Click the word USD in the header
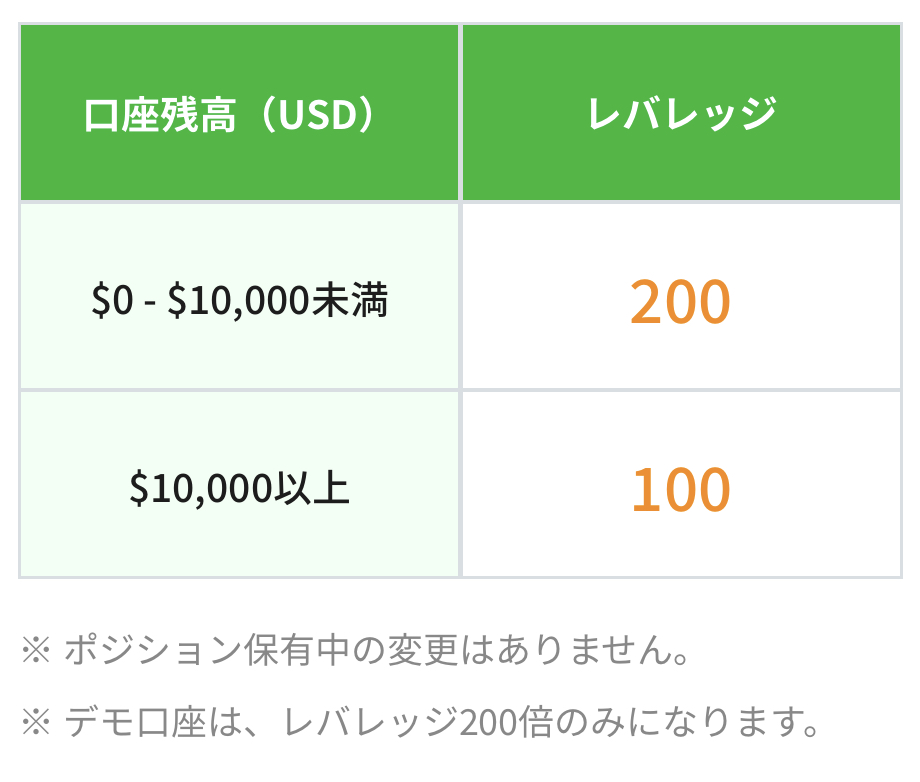The width and height of the screenshot is (920, 782). click(x=317, y=115)
